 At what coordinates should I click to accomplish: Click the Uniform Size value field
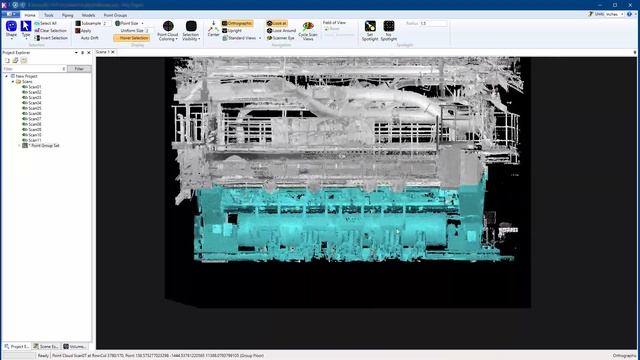point(148,31)
